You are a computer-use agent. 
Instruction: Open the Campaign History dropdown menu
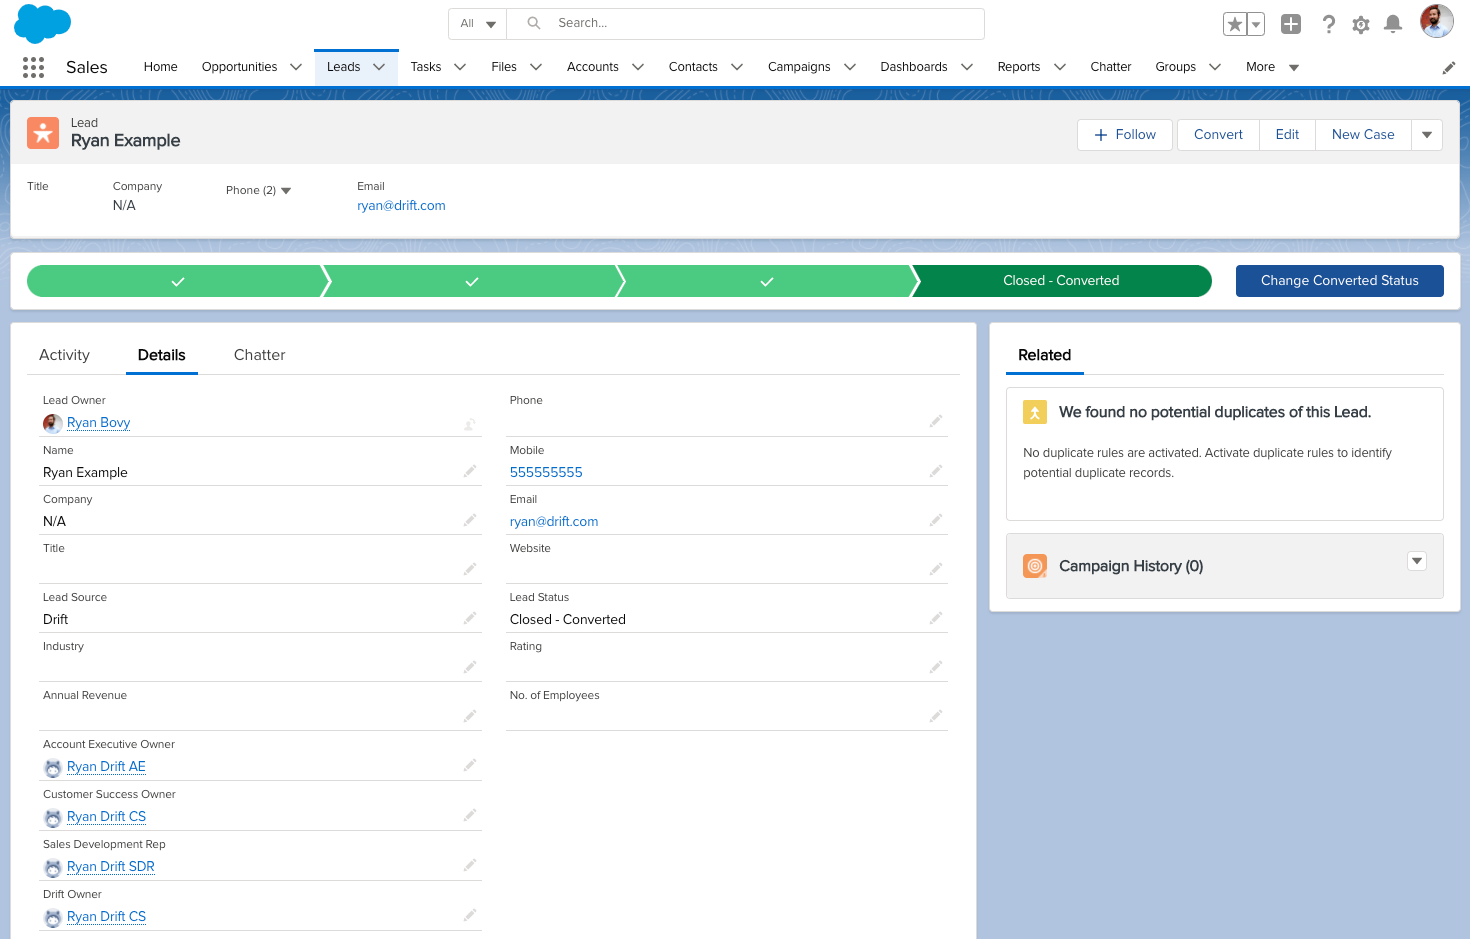[1417, 561]
